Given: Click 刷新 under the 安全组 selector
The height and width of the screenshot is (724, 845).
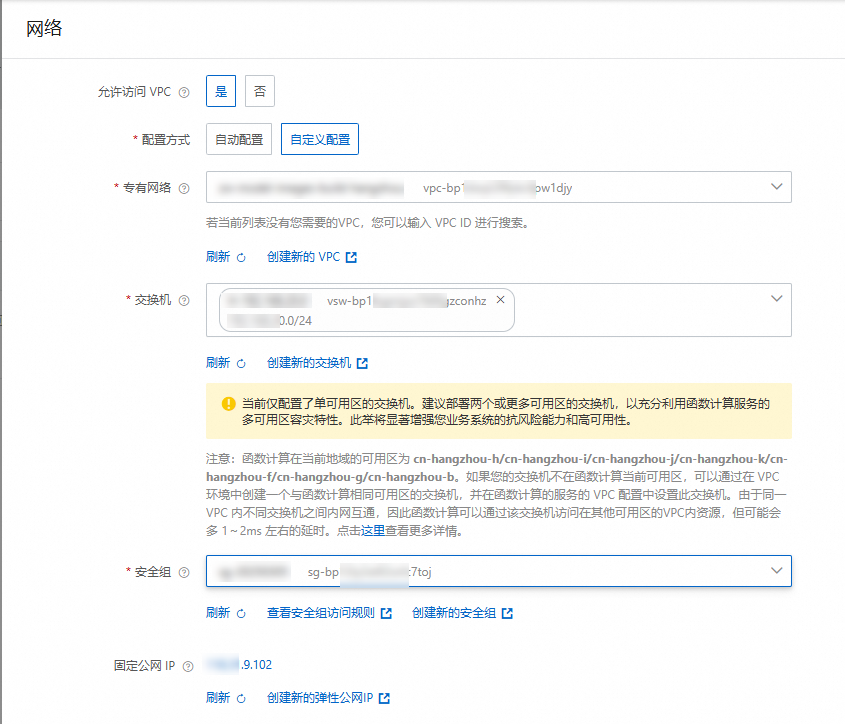Looking at the screenshot, I should coord(218,612).
